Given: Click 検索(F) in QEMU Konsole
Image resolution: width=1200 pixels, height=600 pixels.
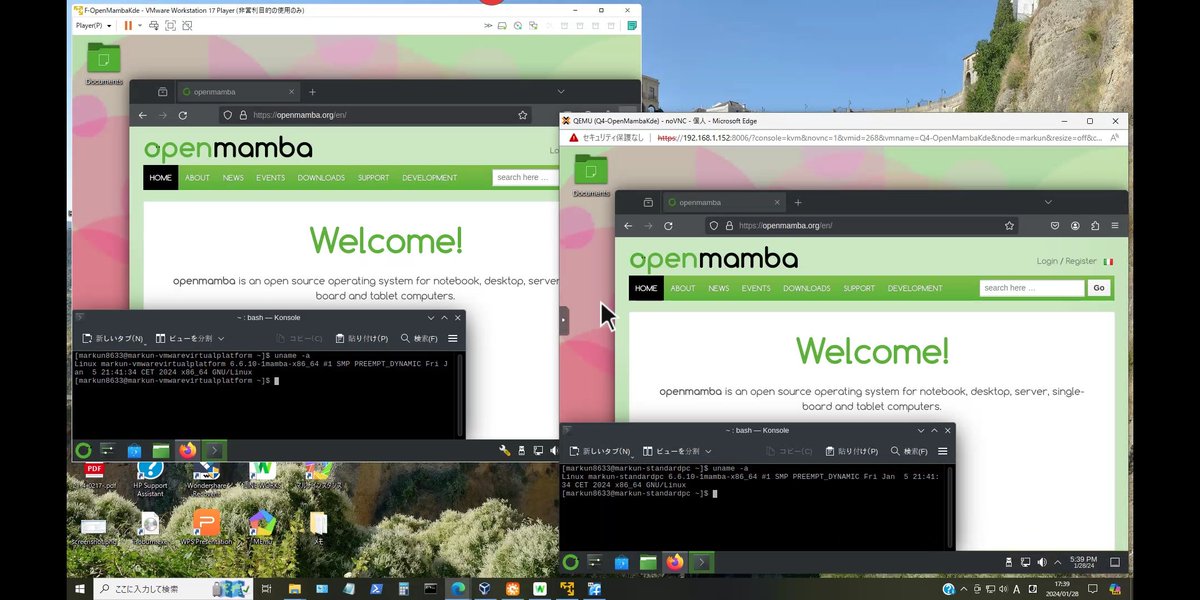Looking at the screenshot, I should [x=907, y=451].
